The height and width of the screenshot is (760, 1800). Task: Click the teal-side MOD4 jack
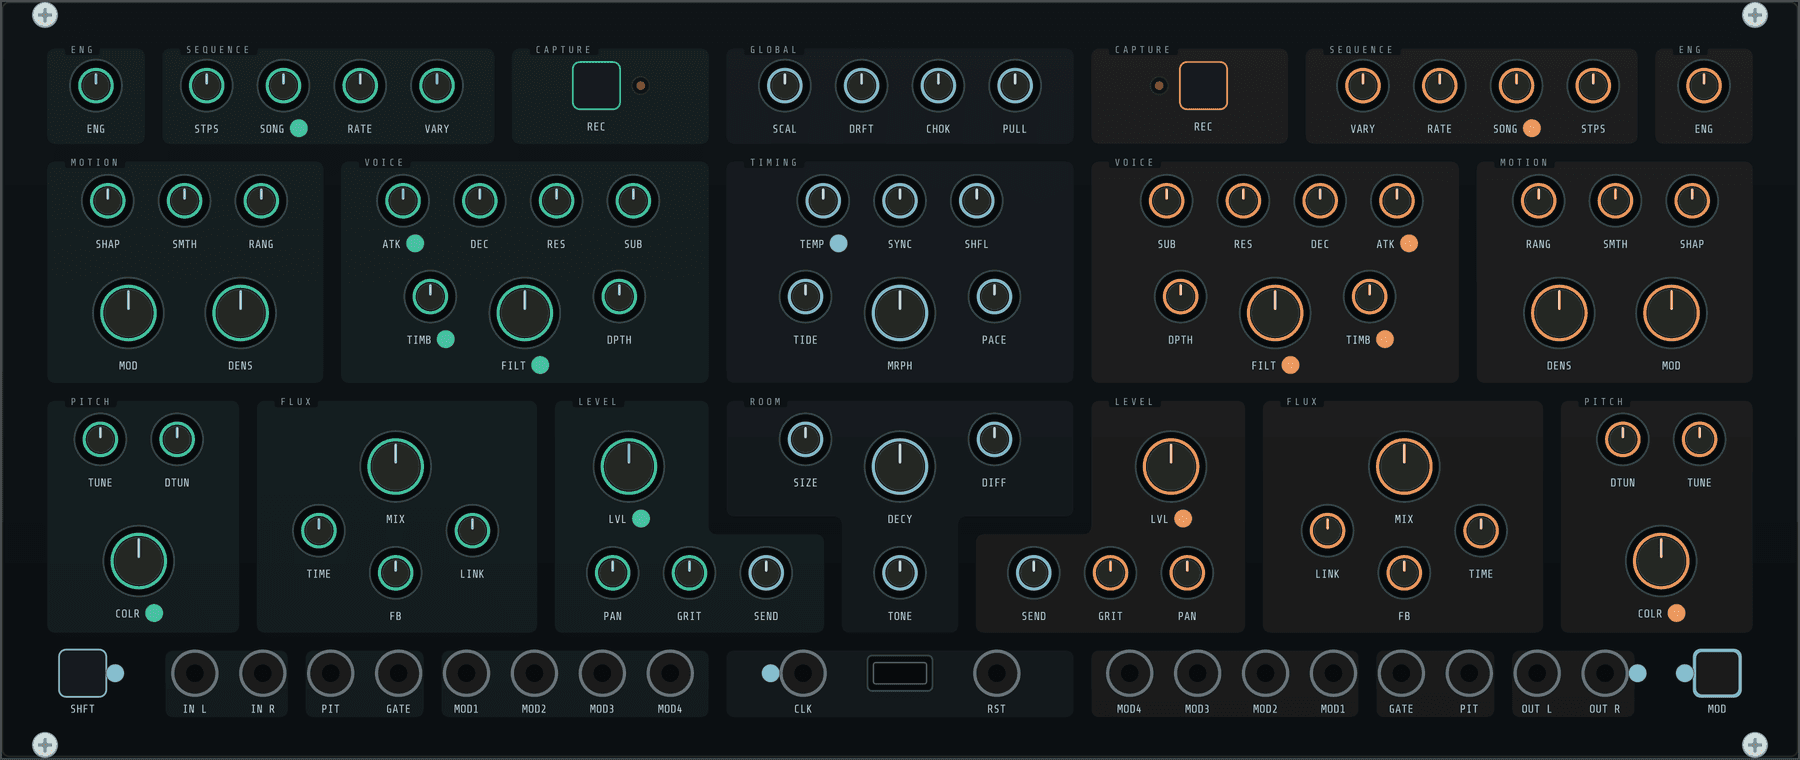(670, 674)
